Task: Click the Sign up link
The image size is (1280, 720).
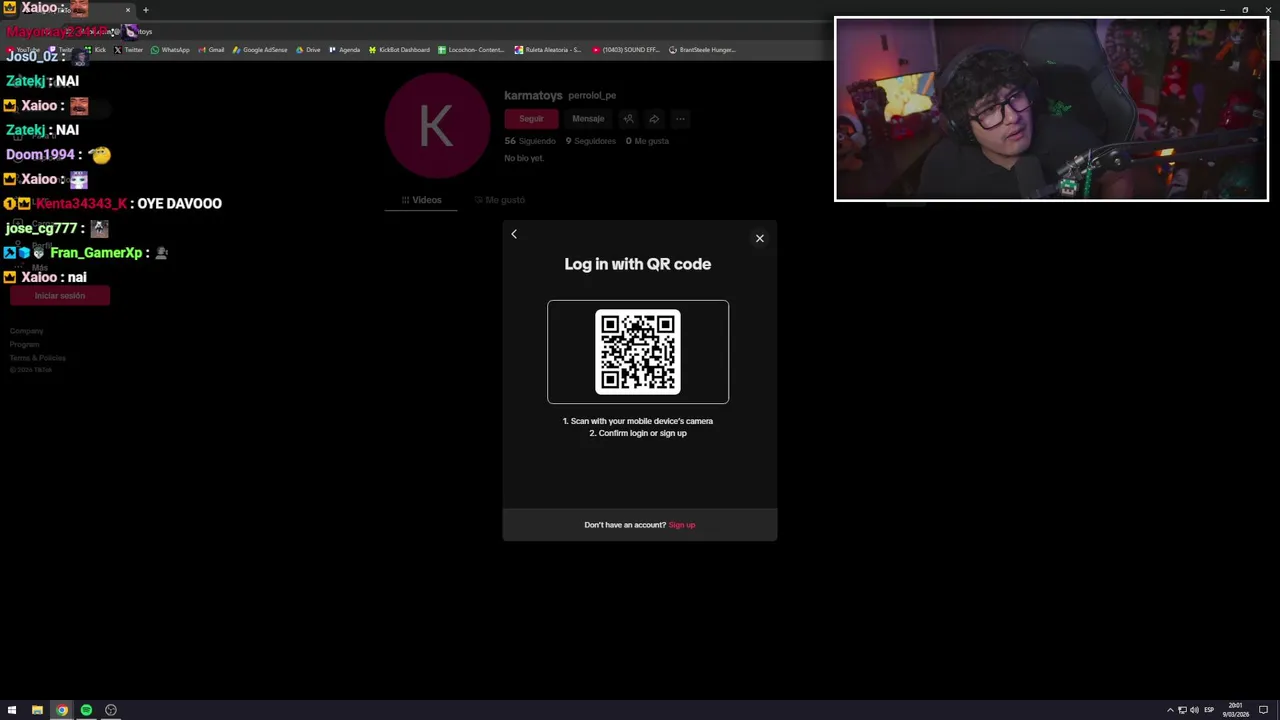Action: (682, 525)
